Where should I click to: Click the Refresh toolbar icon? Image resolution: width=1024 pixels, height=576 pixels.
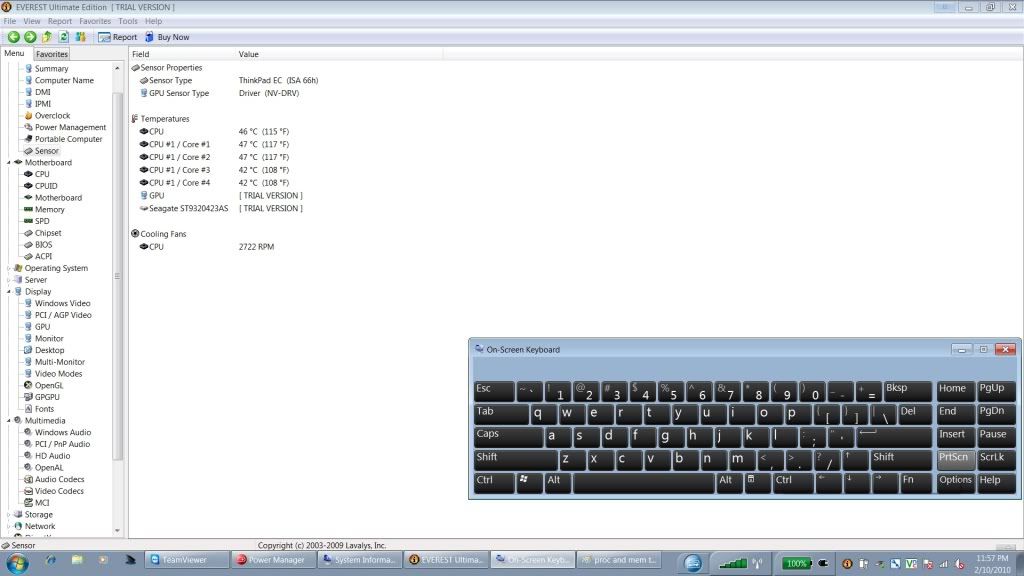click(x=63, y=37)
